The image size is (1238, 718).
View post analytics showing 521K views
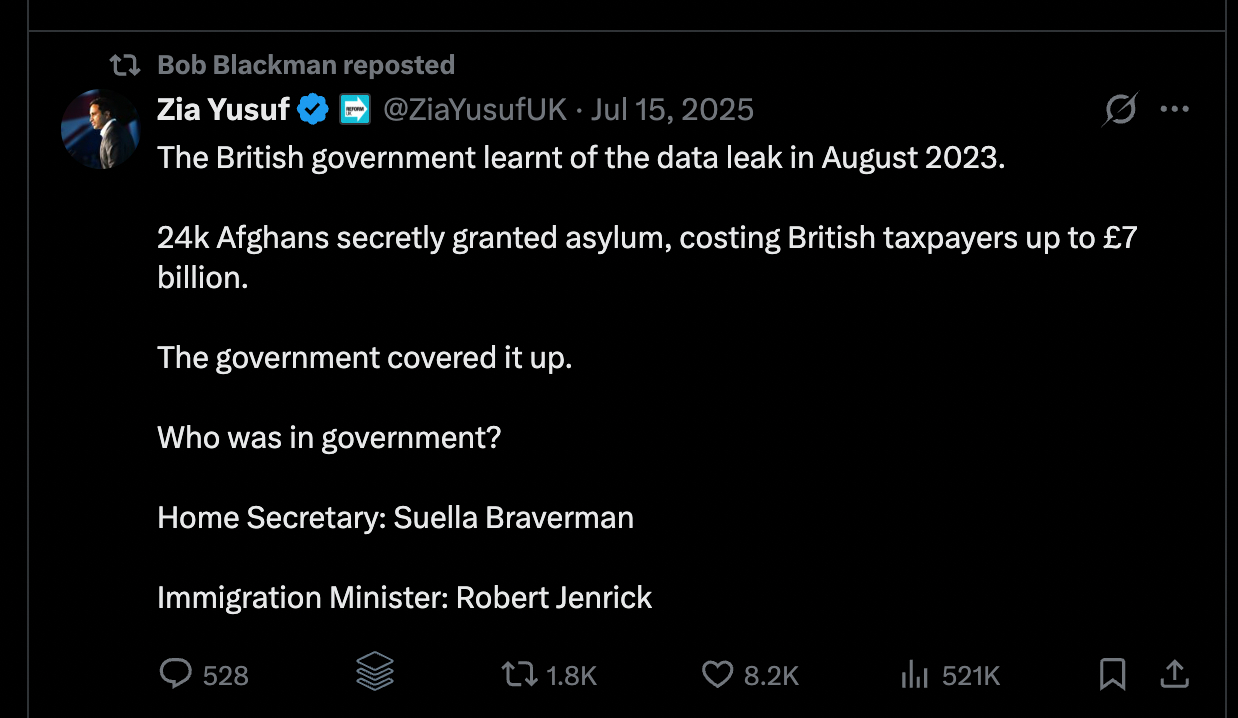914,675
